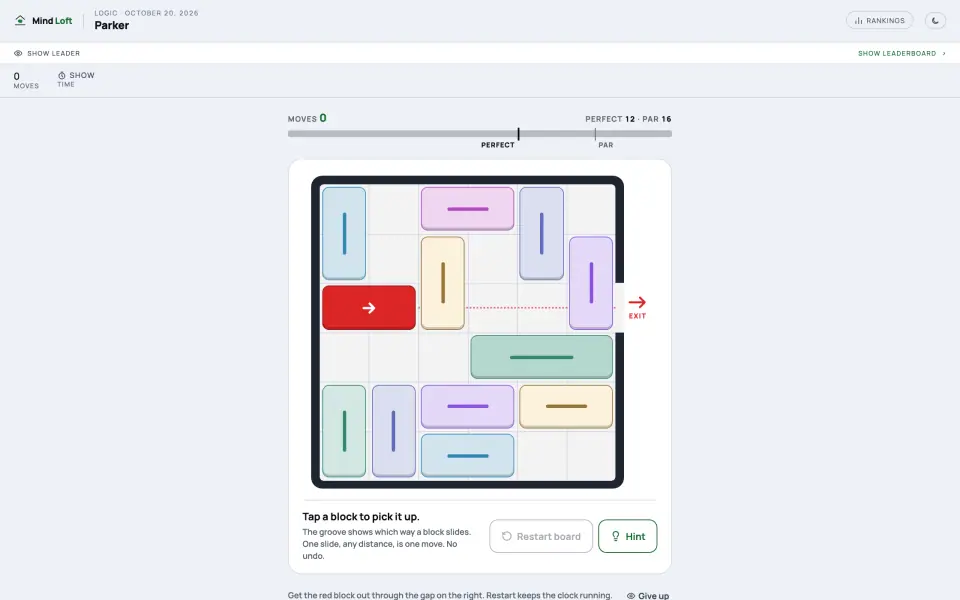Click the Mind Loft home logo
Screen dimensions: 960x600
[43, 21]
